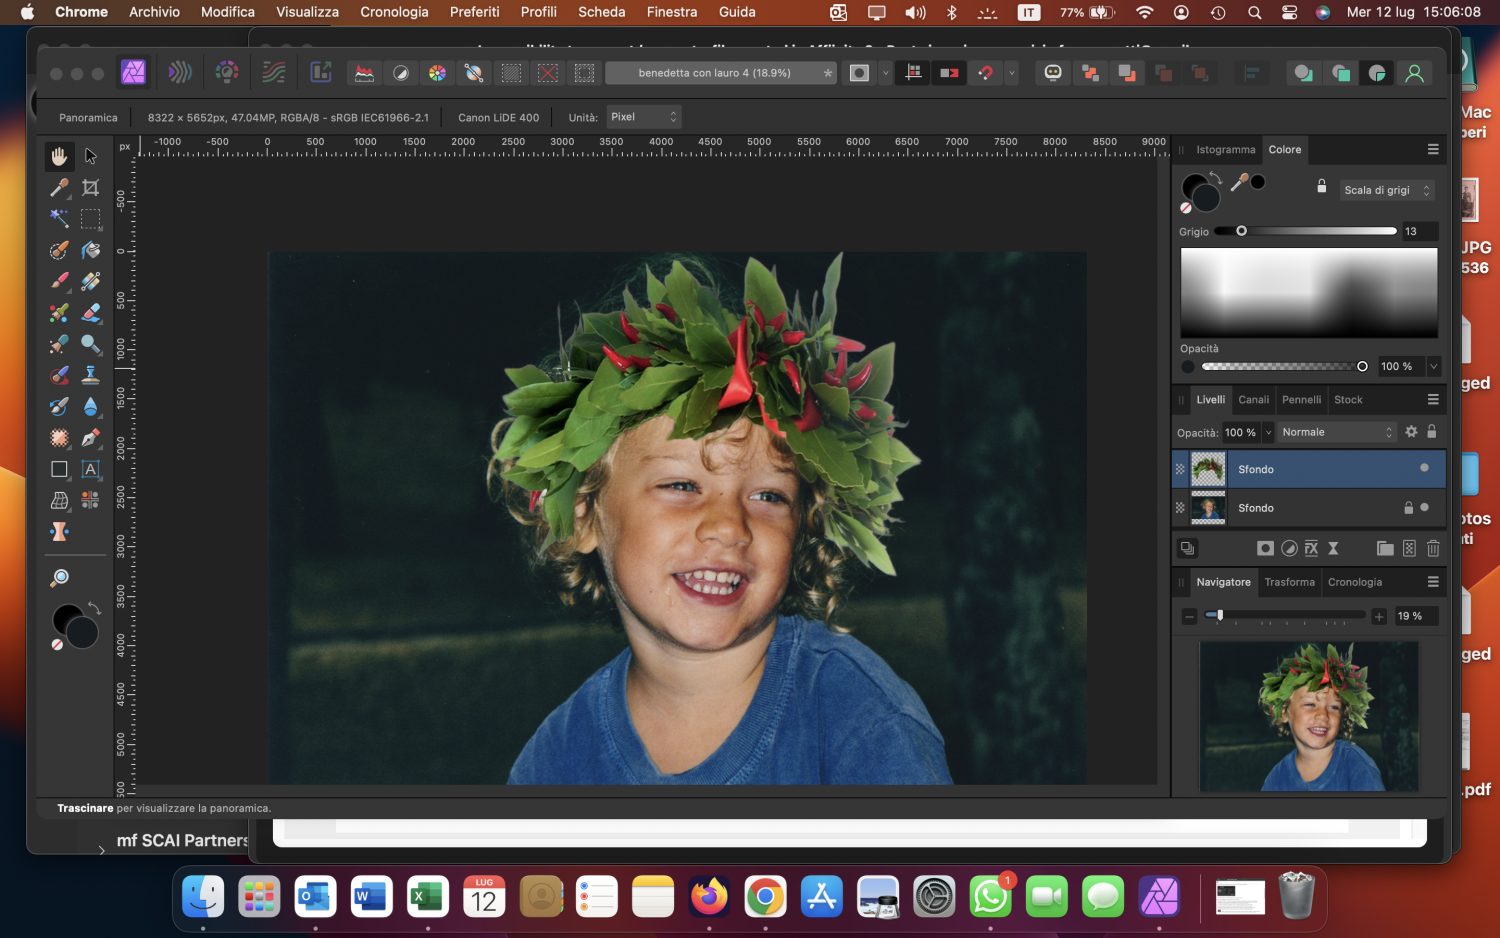The image size is (1500, 938).
Task: Click the Navigatore preview thumbnail
Action: (x=1308, y=716)
